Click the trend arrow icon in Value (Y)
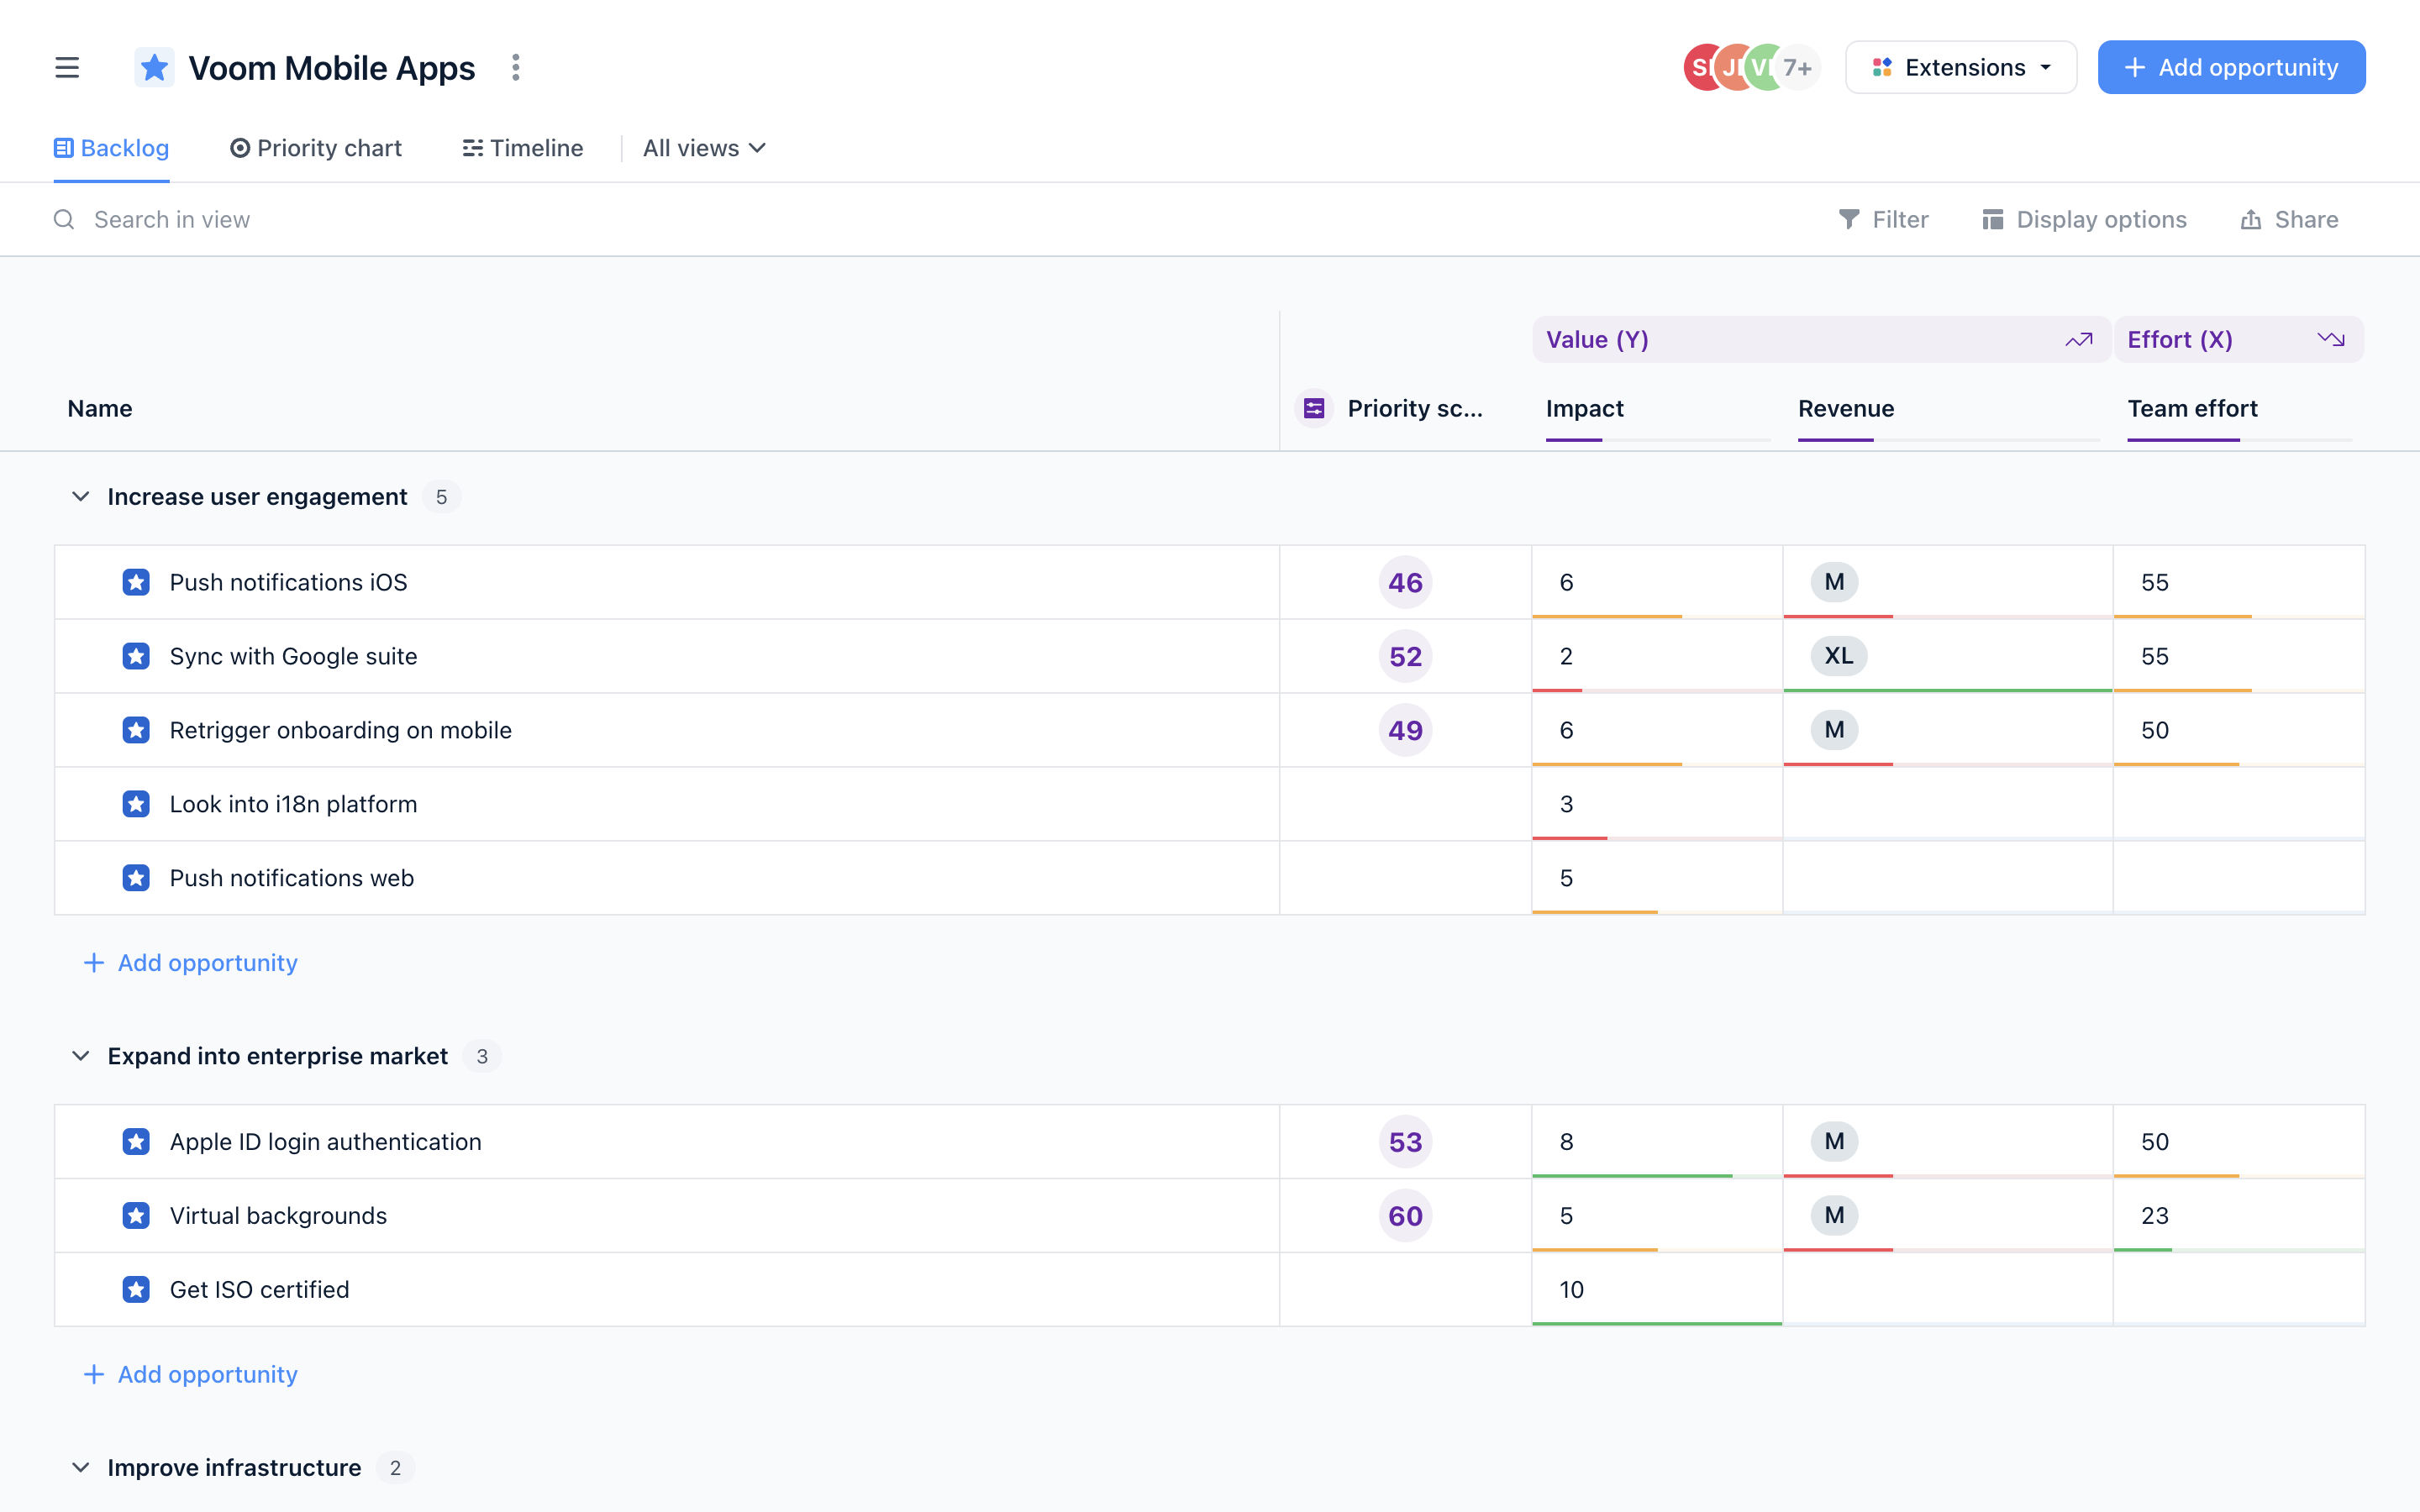 click(2080, 339)
